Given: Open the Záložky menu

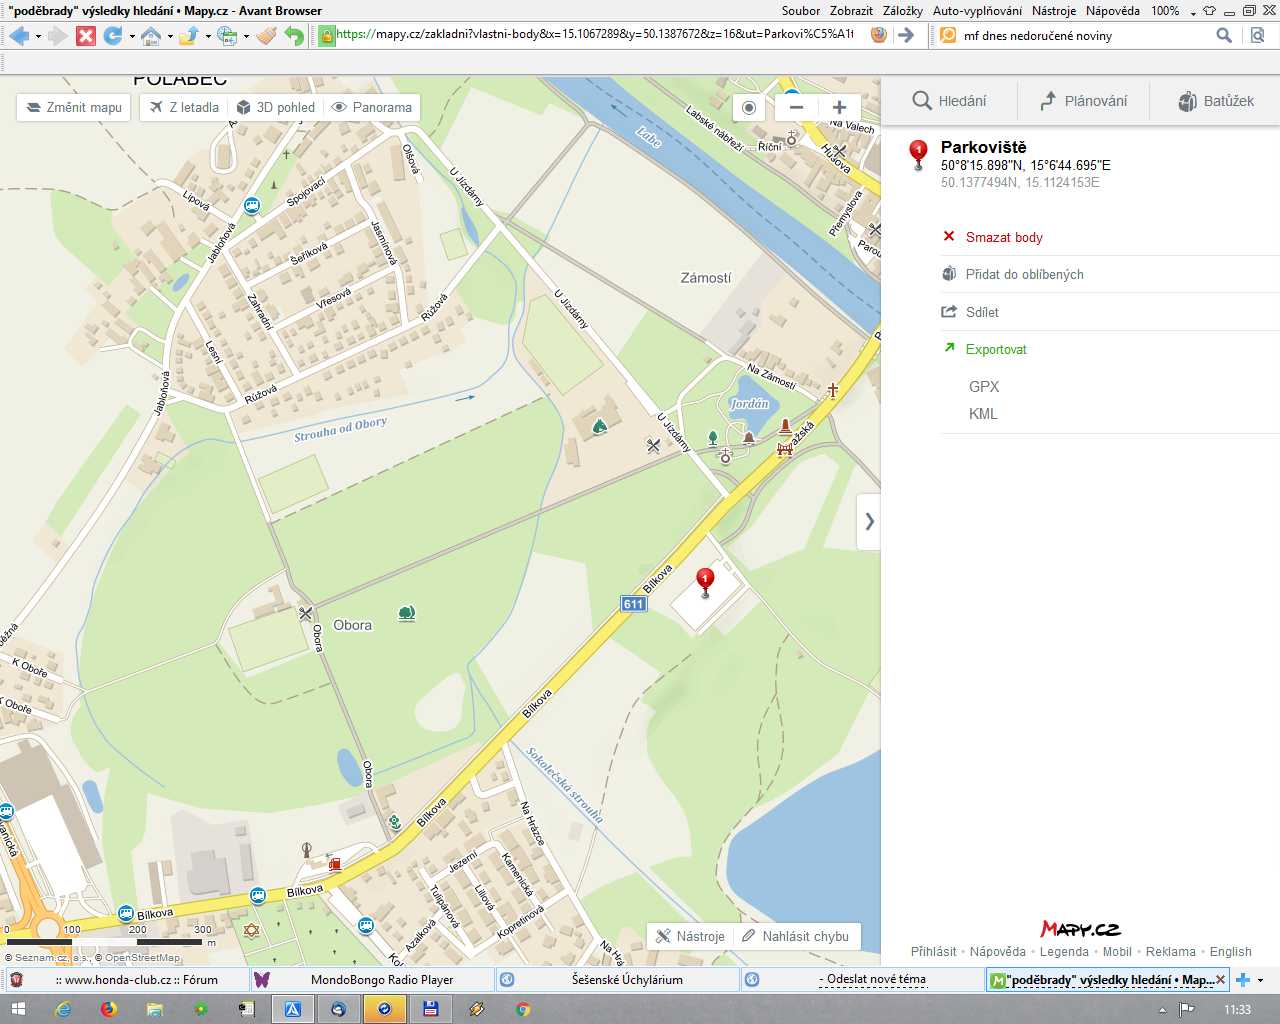Looking at the screenshot, I should coord(902,10).
